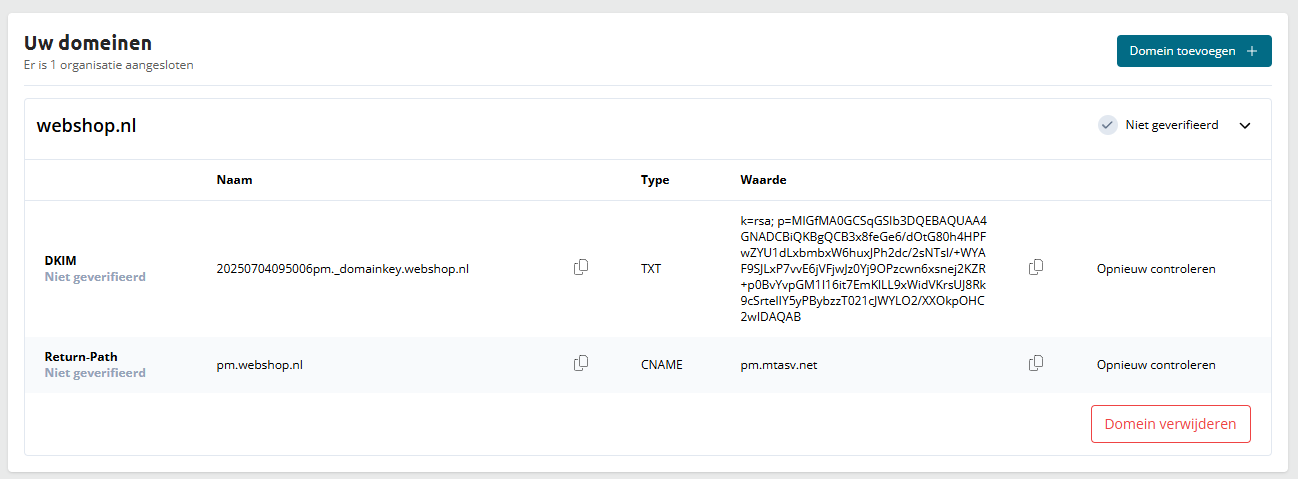Click the Naam column header
1298x479 pixels.
(x=234, y=180)
